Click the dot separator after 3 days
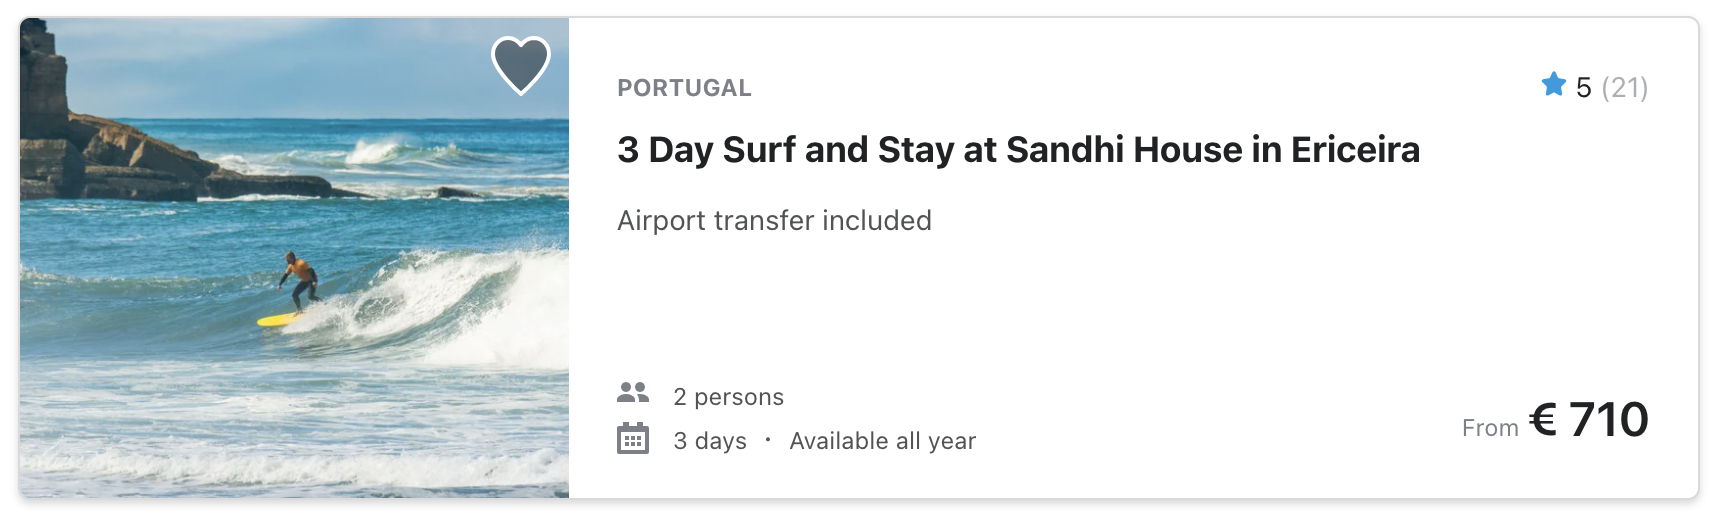The image size is (1730, 530). (768, 440)
